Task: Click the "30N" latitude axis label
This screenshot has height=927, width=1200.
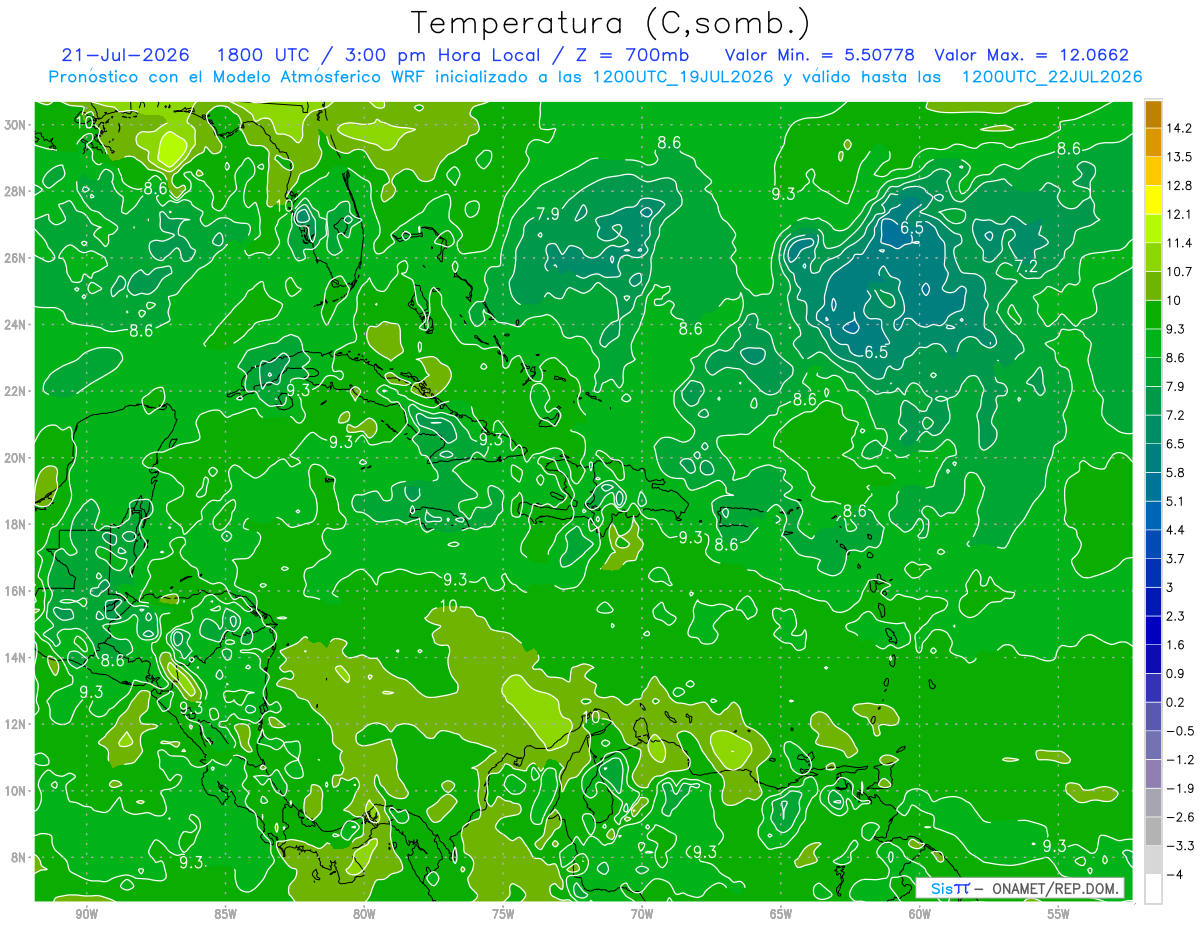Action: [15, 124]
